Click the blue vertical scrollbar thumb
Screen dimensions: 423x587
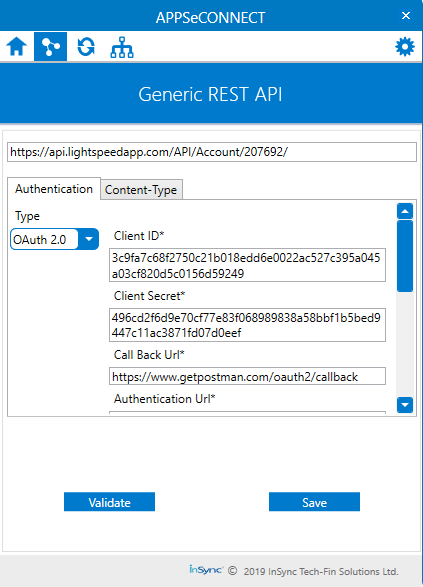pyautogui.click(x=405, y=256)
